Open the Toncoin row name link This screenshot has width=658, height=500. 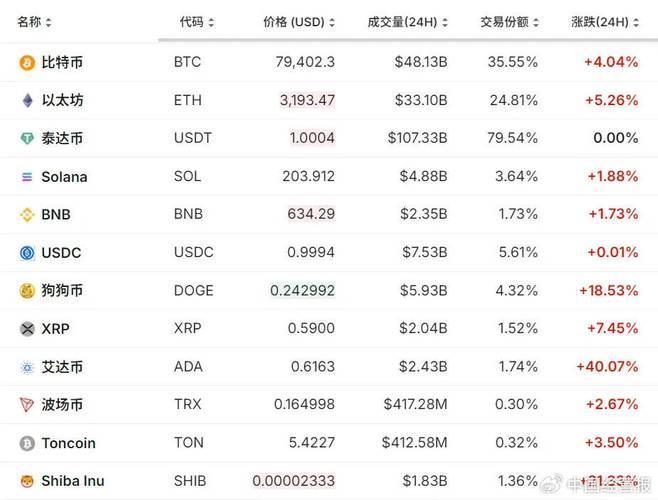pos(68,443)
